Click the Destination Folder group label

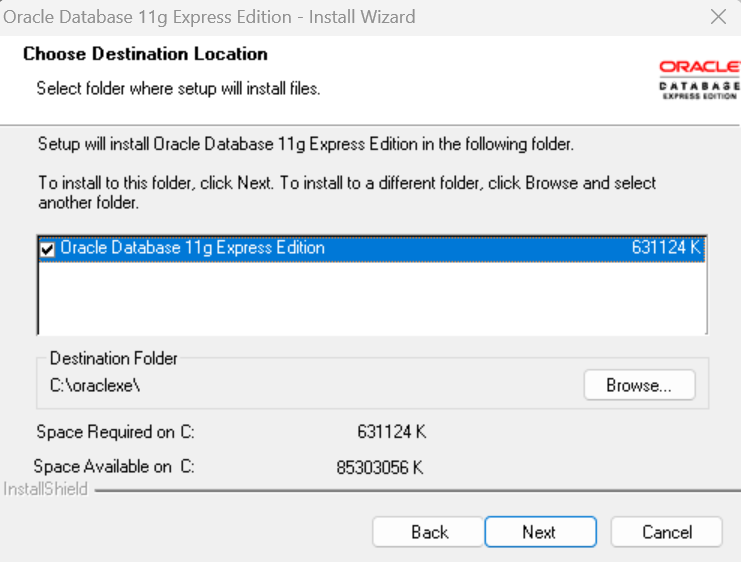[x=113, y=358]
